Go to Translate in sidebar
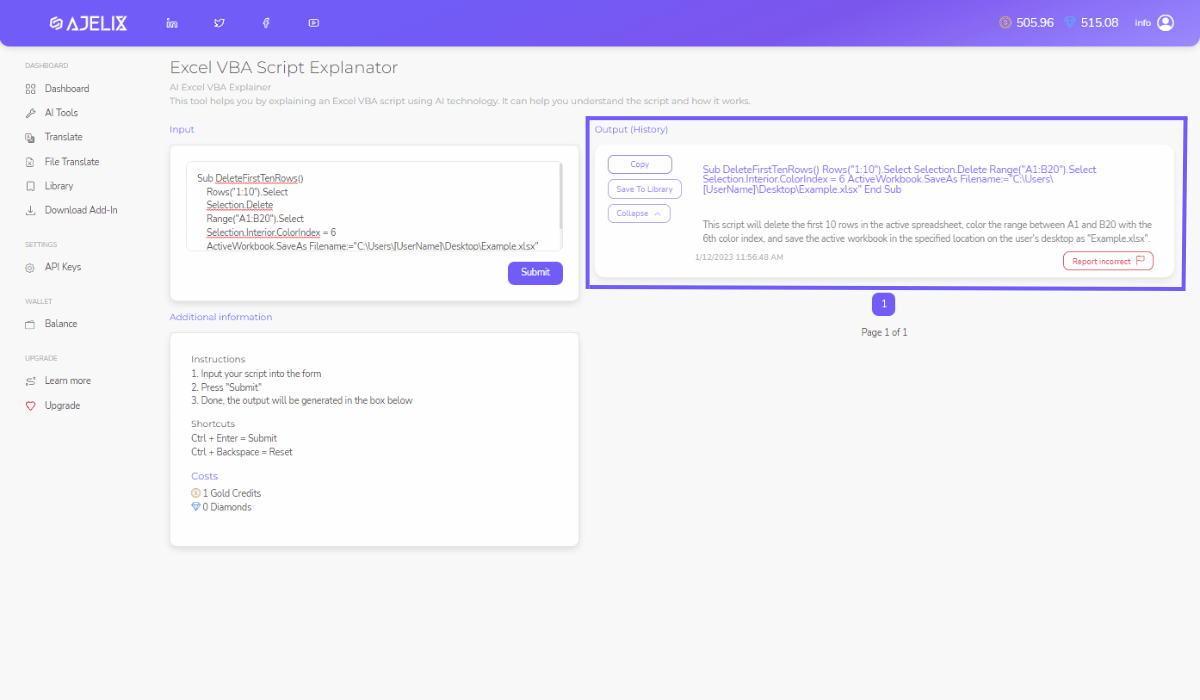 (64, 137)
